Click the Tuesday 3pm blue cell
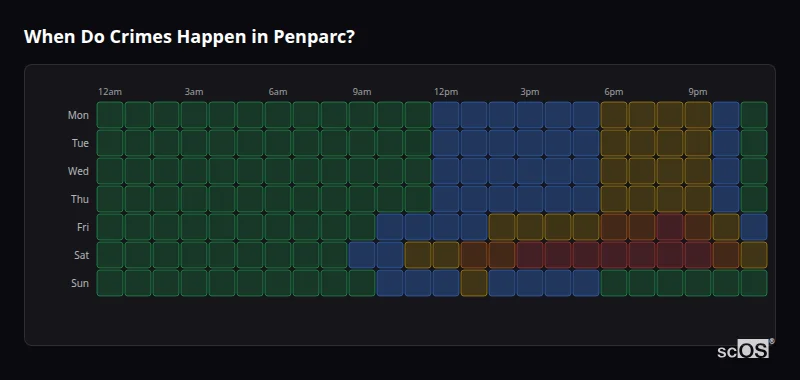Screen dimensions: 800x380 click(530, 143)
